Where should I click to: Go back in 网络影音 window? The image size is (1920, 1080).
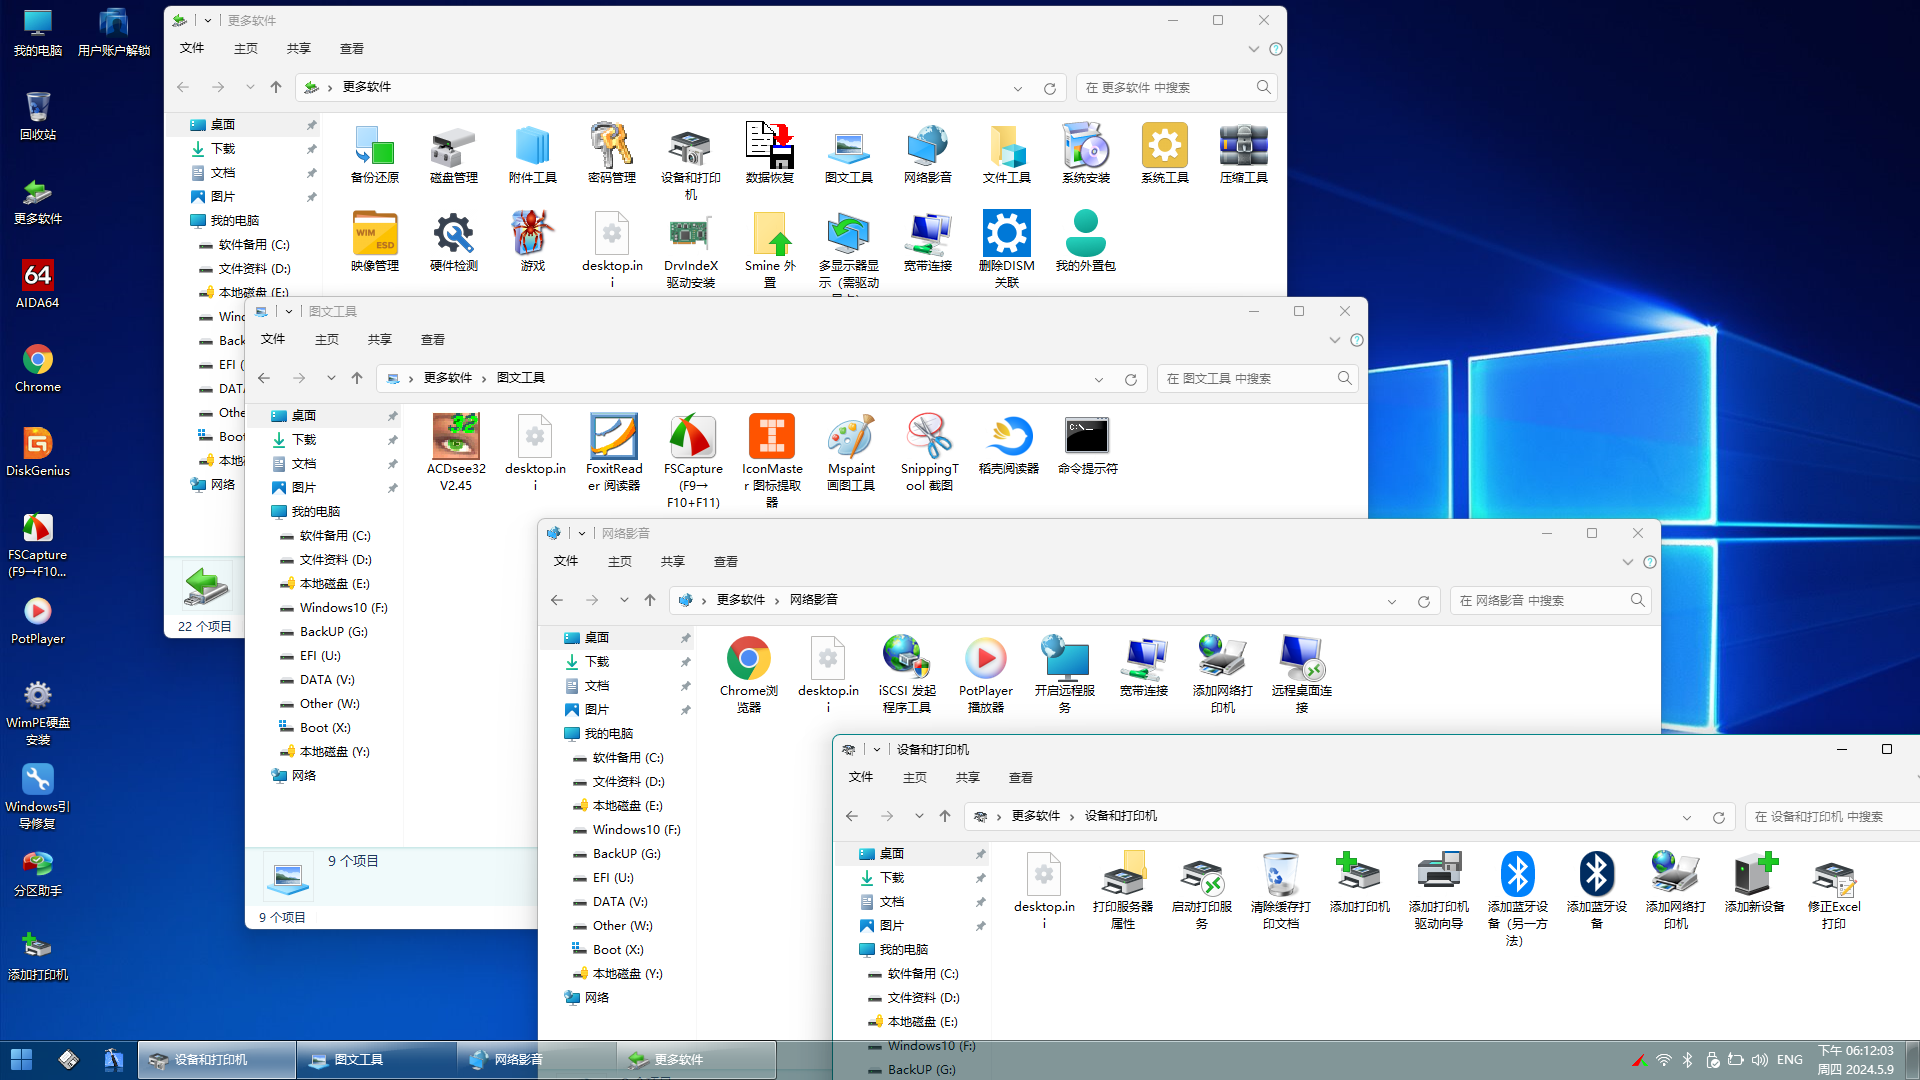[x=557, y=600]
